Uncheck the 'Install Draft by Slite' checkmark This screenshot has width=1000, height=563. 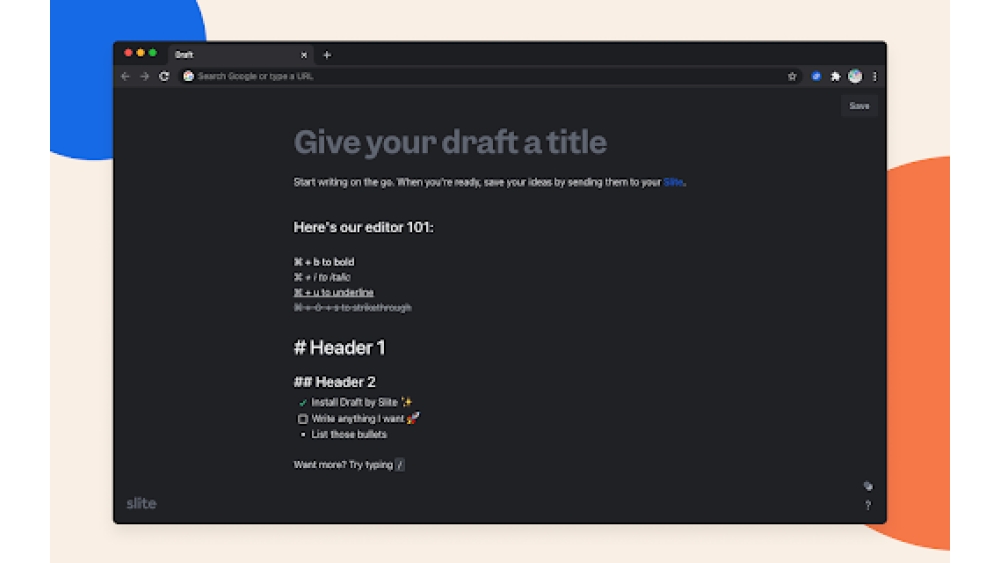tap(302, 402)
